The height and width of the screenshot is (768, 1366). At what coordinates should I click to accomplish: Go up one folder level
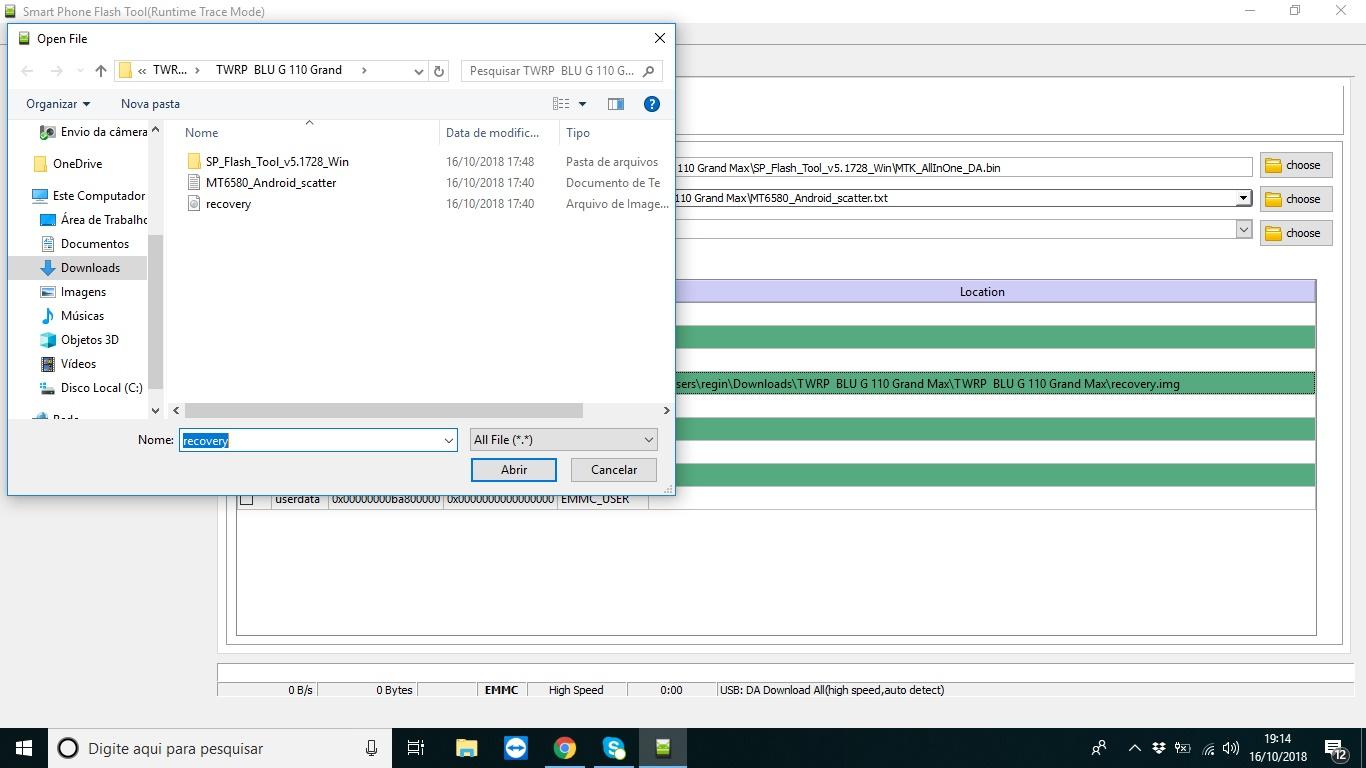point(100,70)
